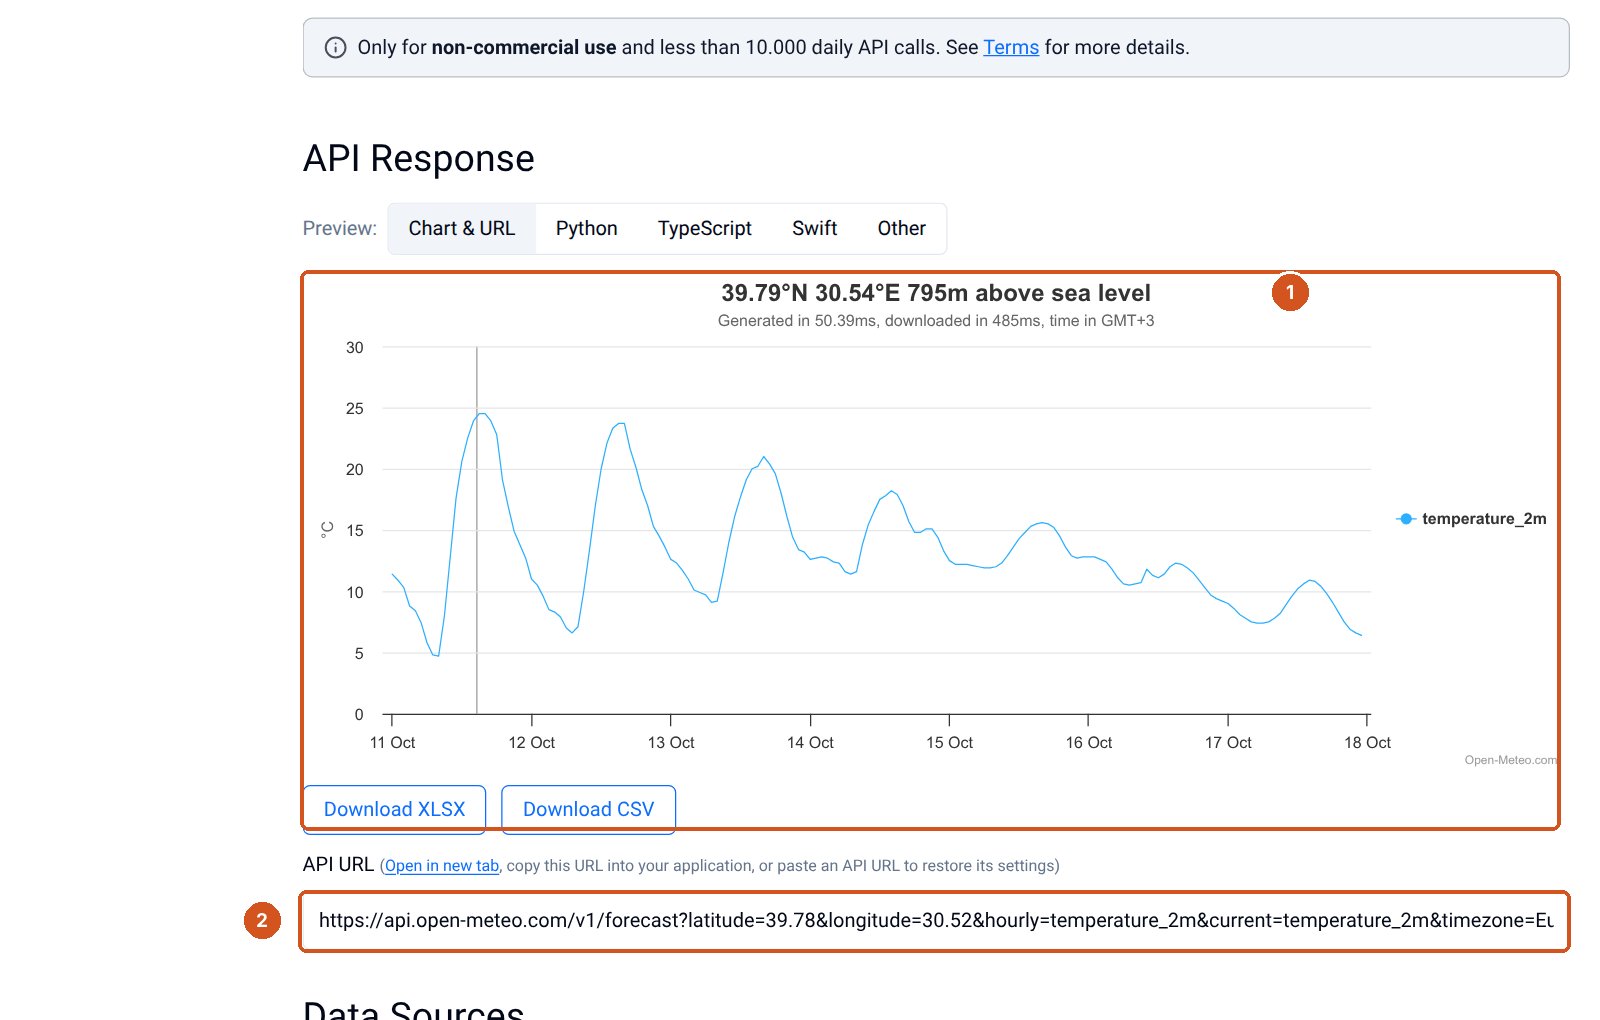This screenshot has height=1020, width=1600.
Task: Open the API URL in new tab link
Action: pos(442,866)
